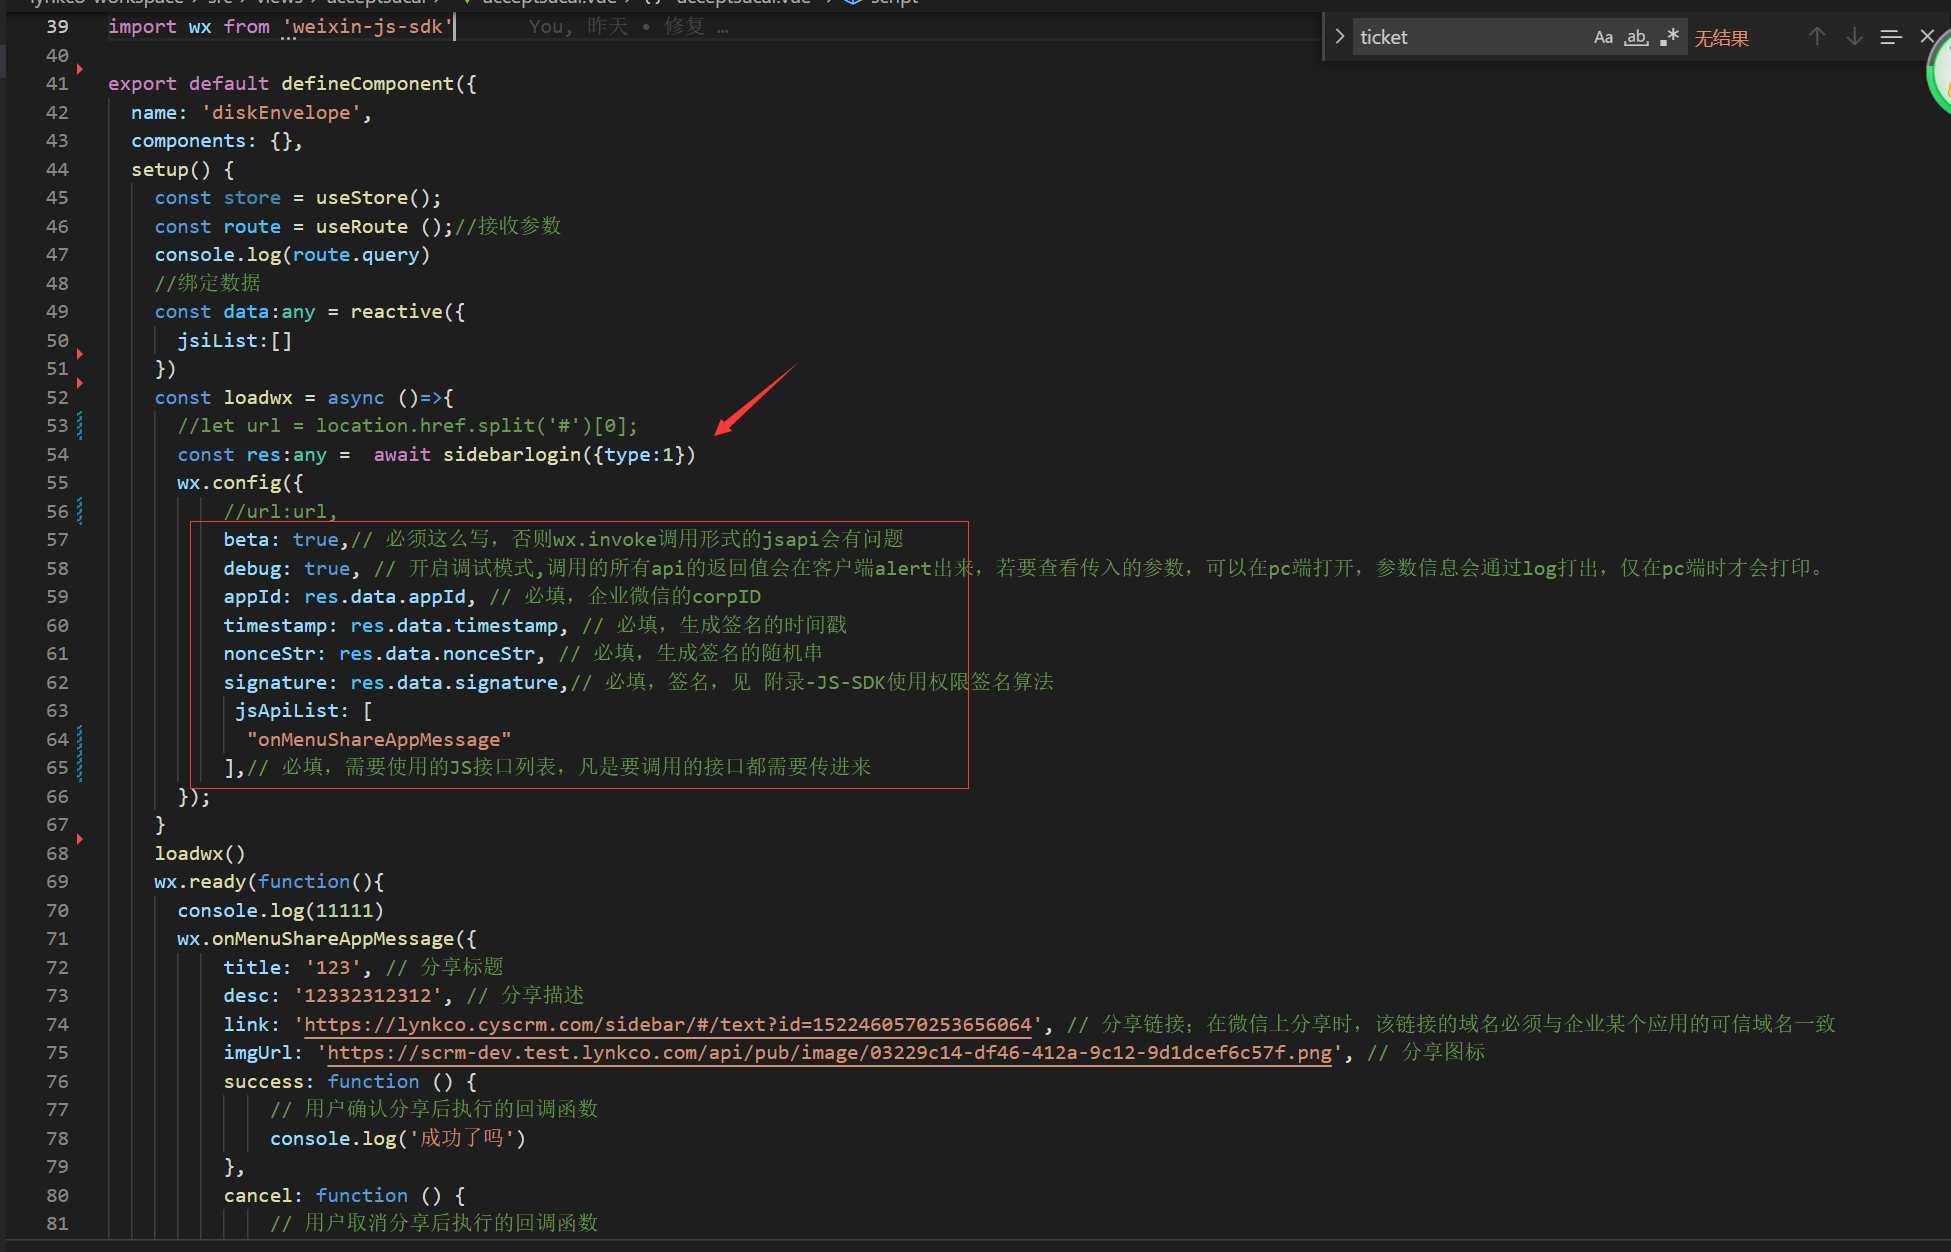Open the lynkco.cyscrm.com sidebar link
1951x1252 pixels.
click(x=667, y=1025)
